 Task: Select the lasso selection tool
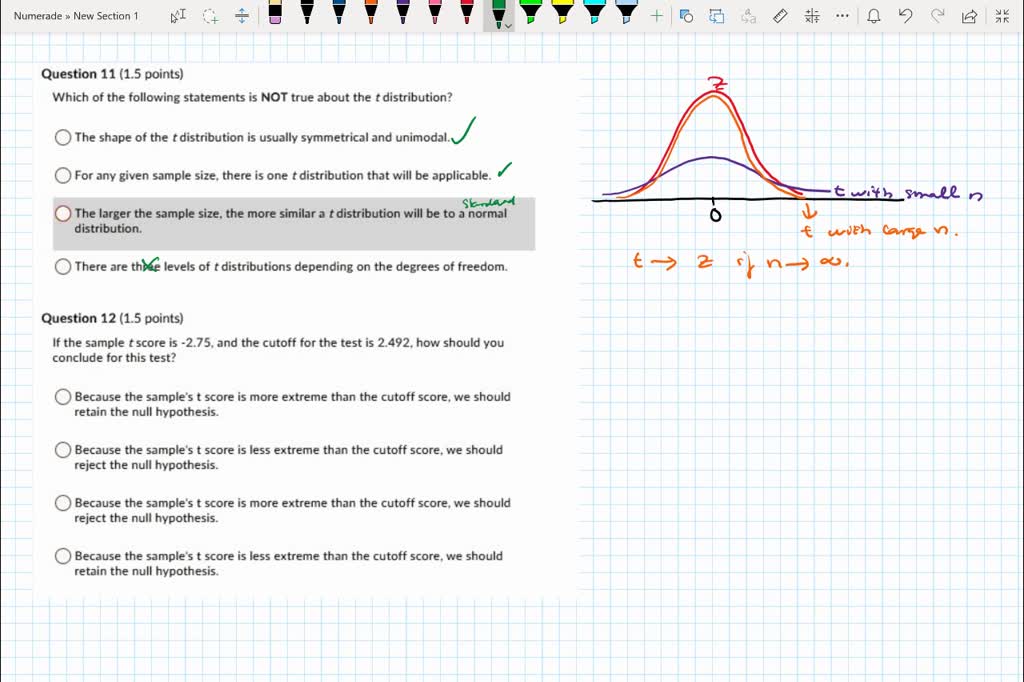coord(207,16)
